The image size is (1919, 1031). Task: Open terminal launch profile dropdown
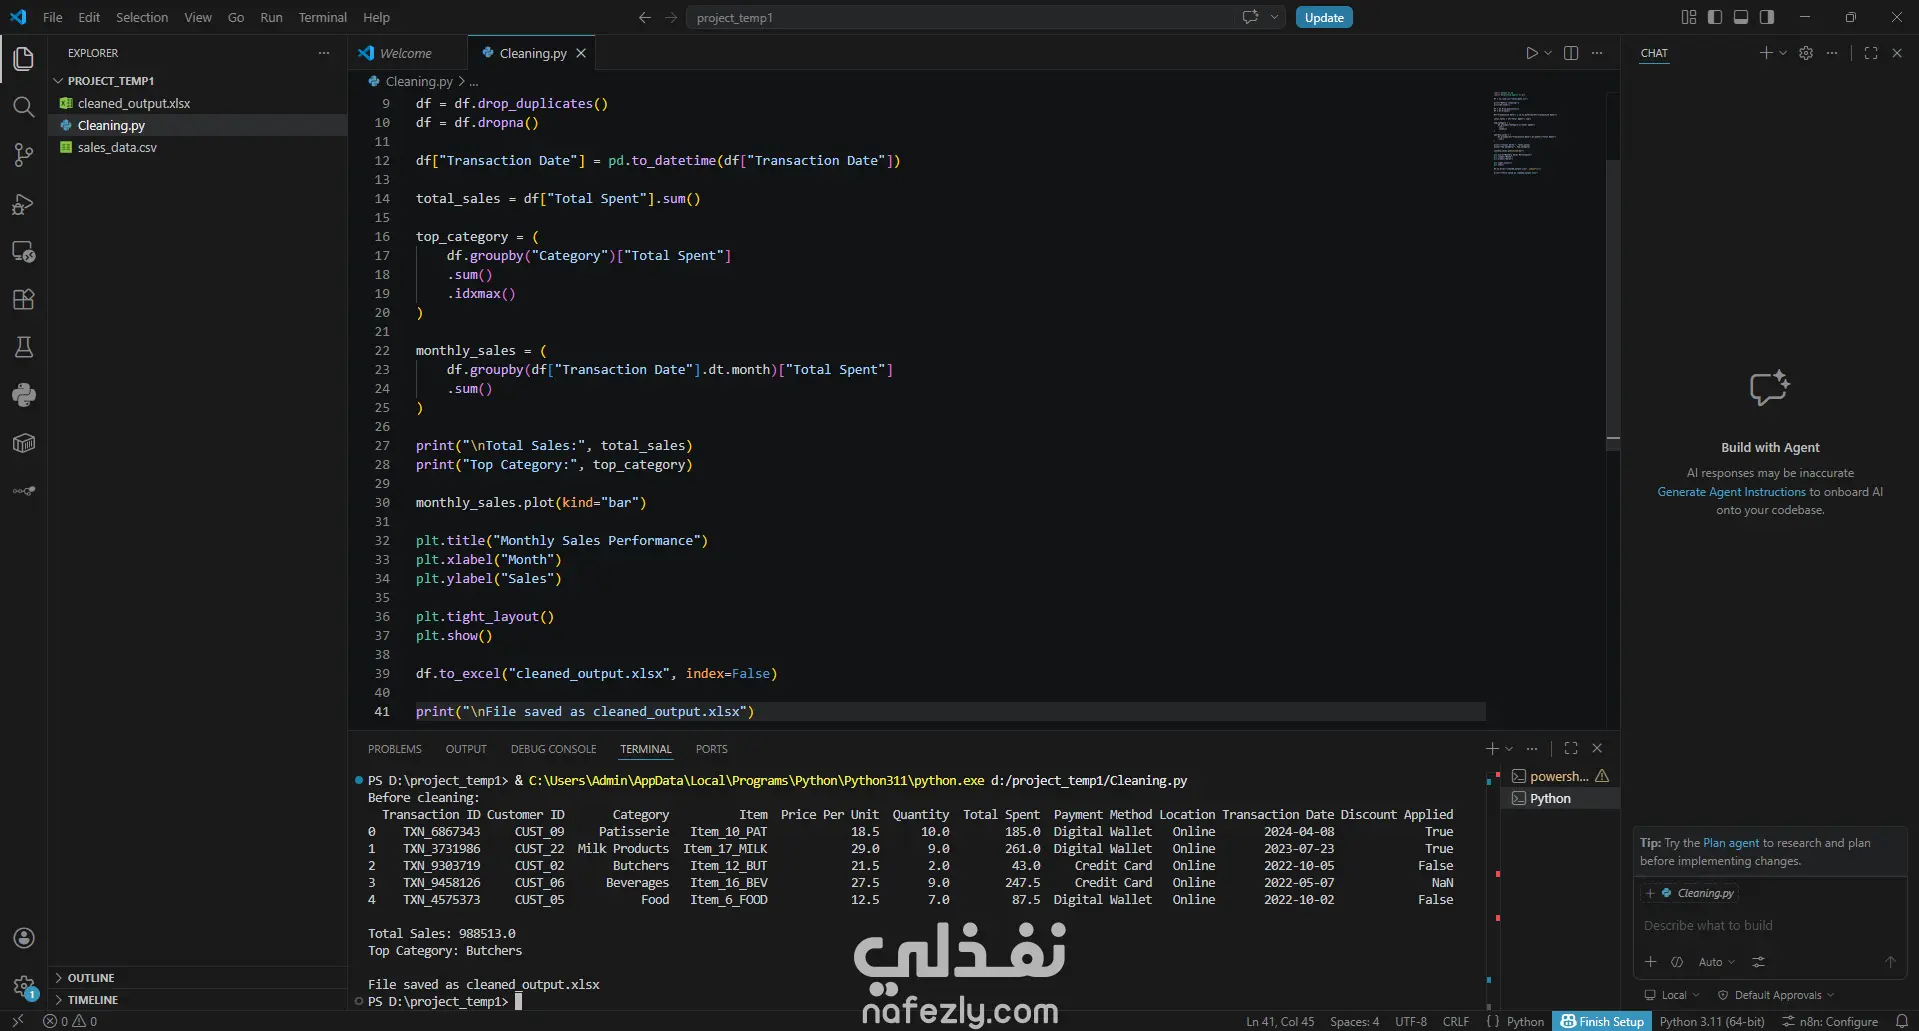pos(1509,748)
